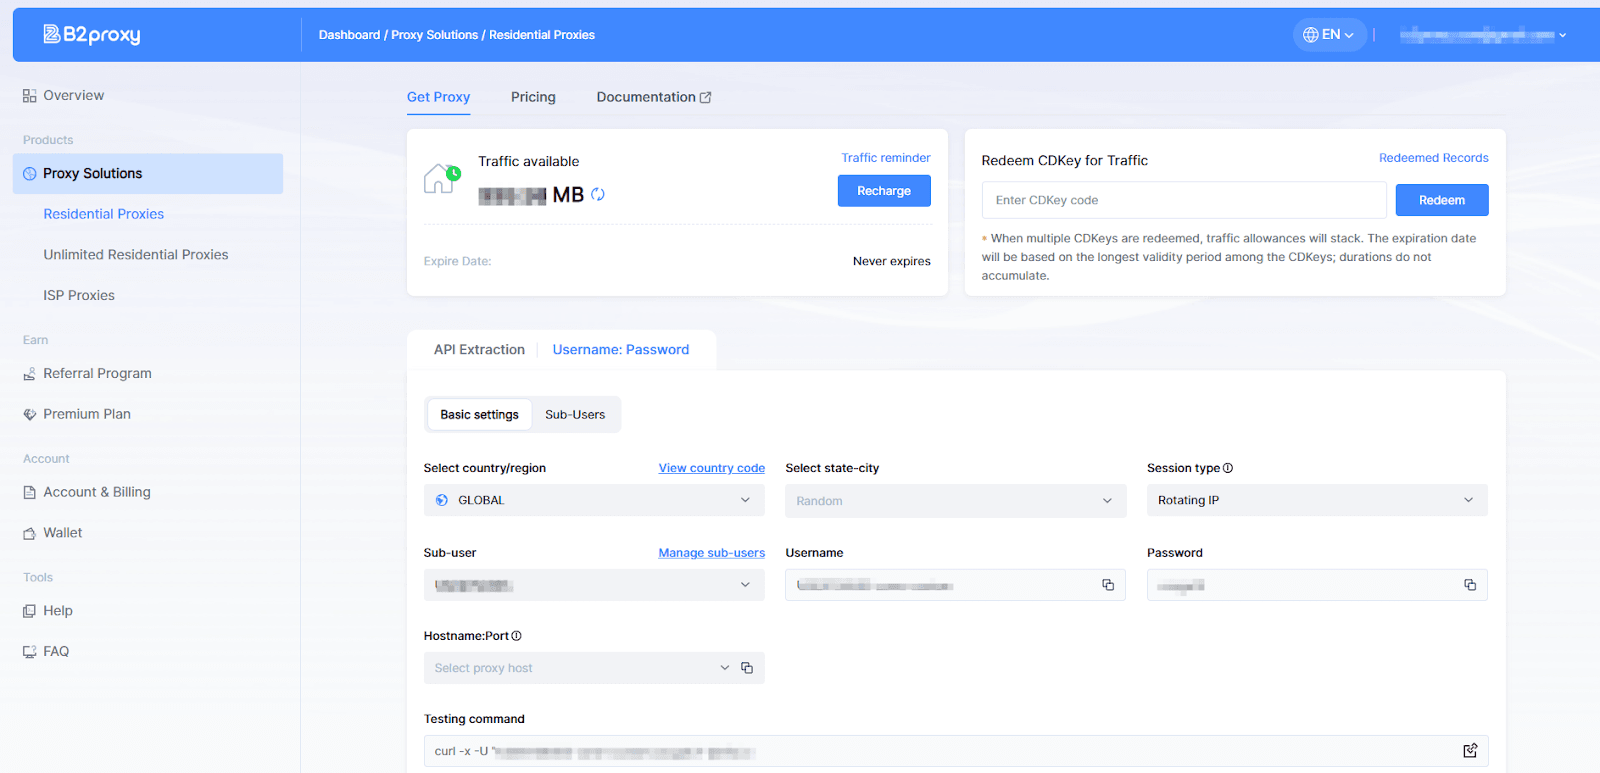Switch to the Sub-Users toggle tab
Image resolution: width=1600 pixels, height=773 pixels.
click(x=575, y=415)
